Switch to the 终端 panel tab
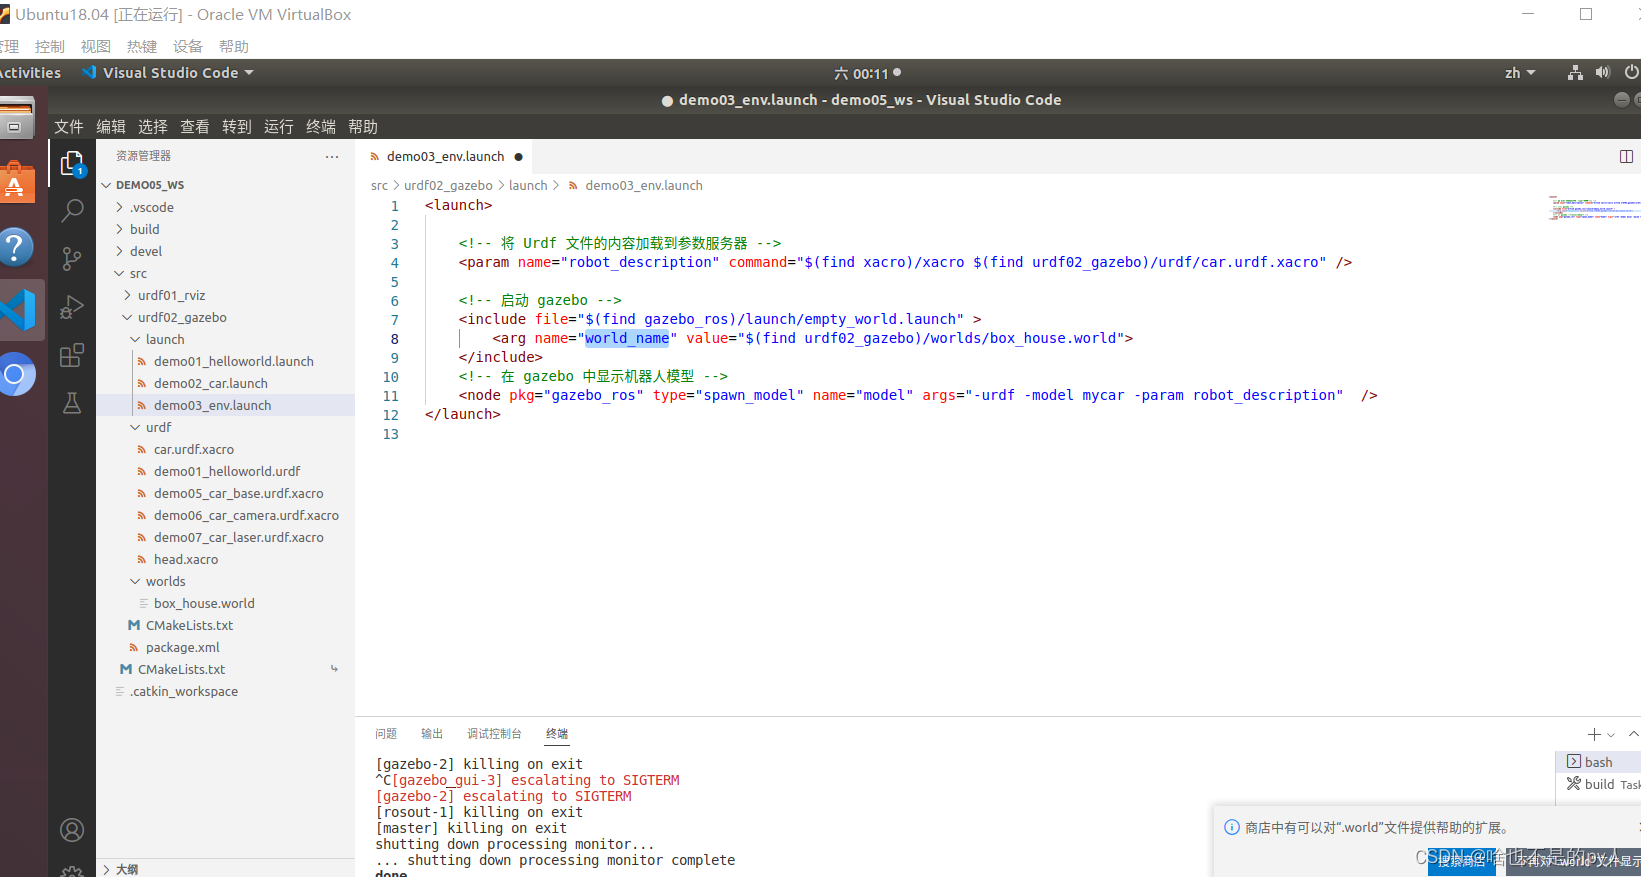This screenshot has height=877, width=1641. pyautogui.click(x=557, y=734)
